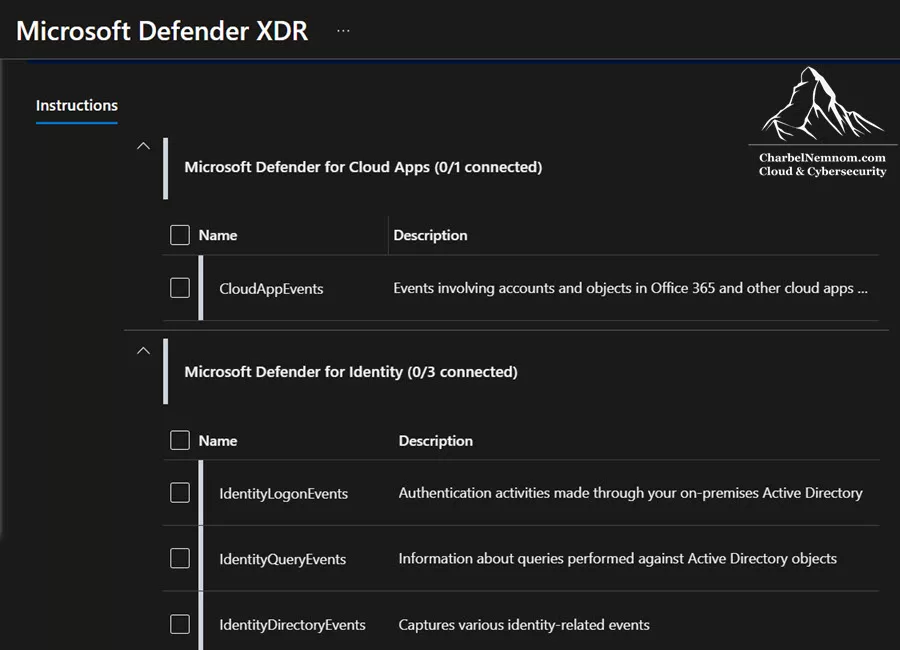The height and width of the screenshot is (650, 900).
Task: Click the CloudAppEvents table name
Action: pyautogui.click(x=271, y=288)
